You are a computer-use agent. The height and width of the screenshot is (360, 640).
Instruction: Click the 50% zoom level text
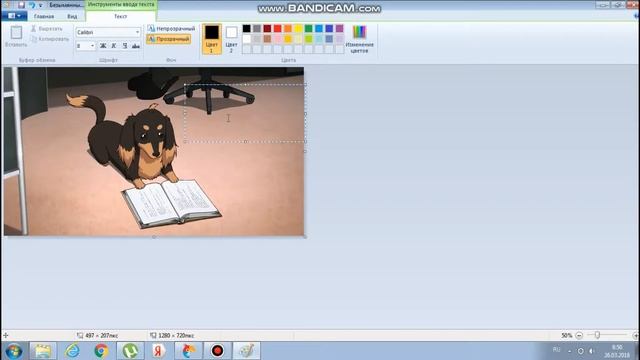coord(567,335)
